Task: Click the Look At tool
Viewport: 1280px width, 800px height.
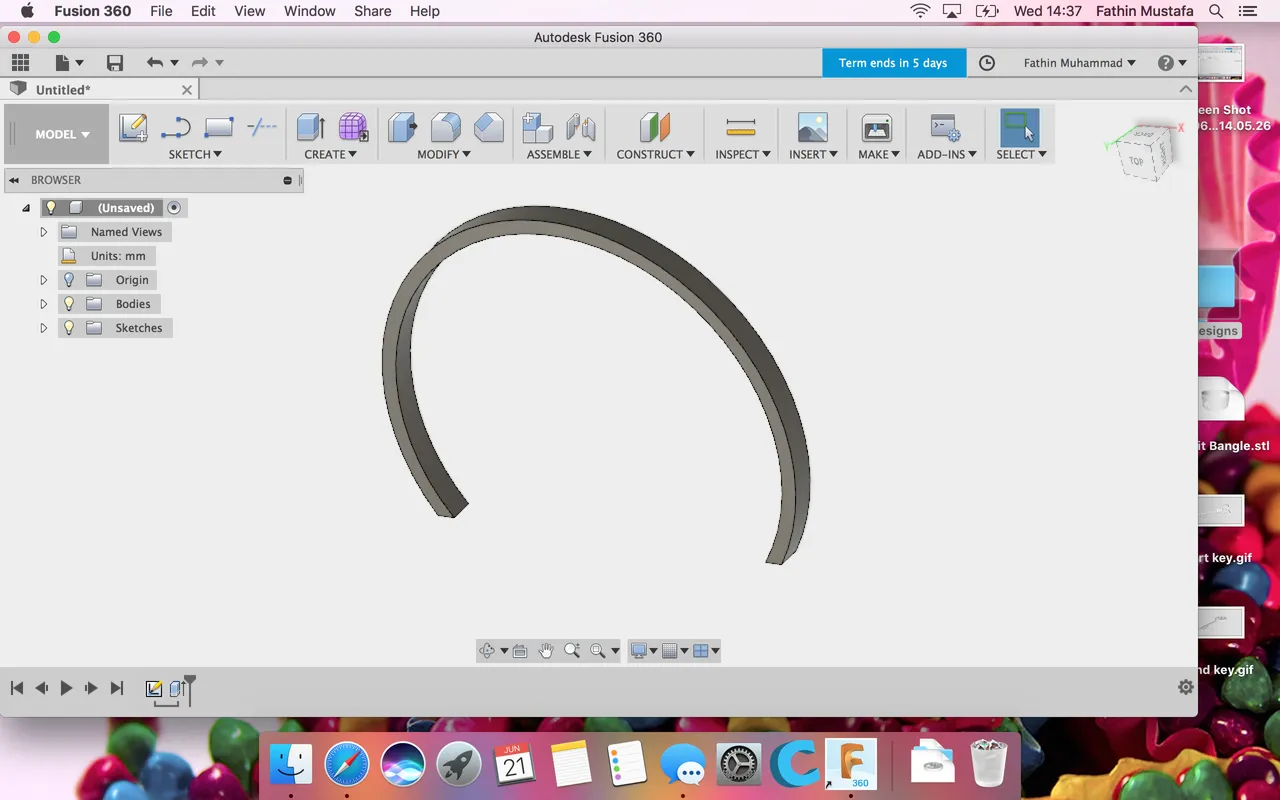Action: [520, 651]
